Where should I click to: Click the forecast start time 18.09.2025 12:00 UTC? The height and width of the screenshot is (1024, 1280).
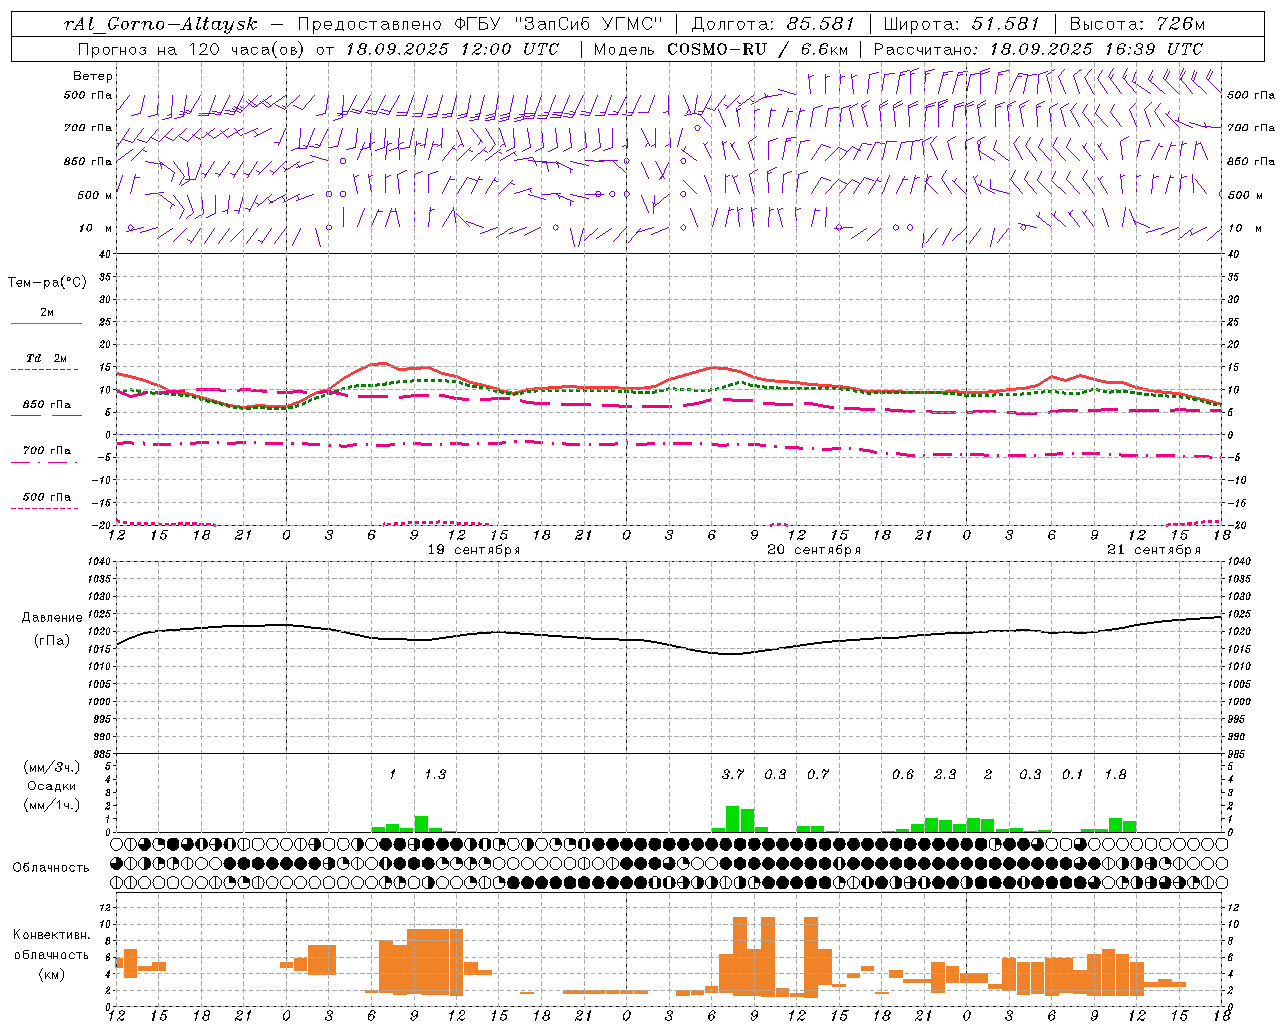tap(452, 49)
